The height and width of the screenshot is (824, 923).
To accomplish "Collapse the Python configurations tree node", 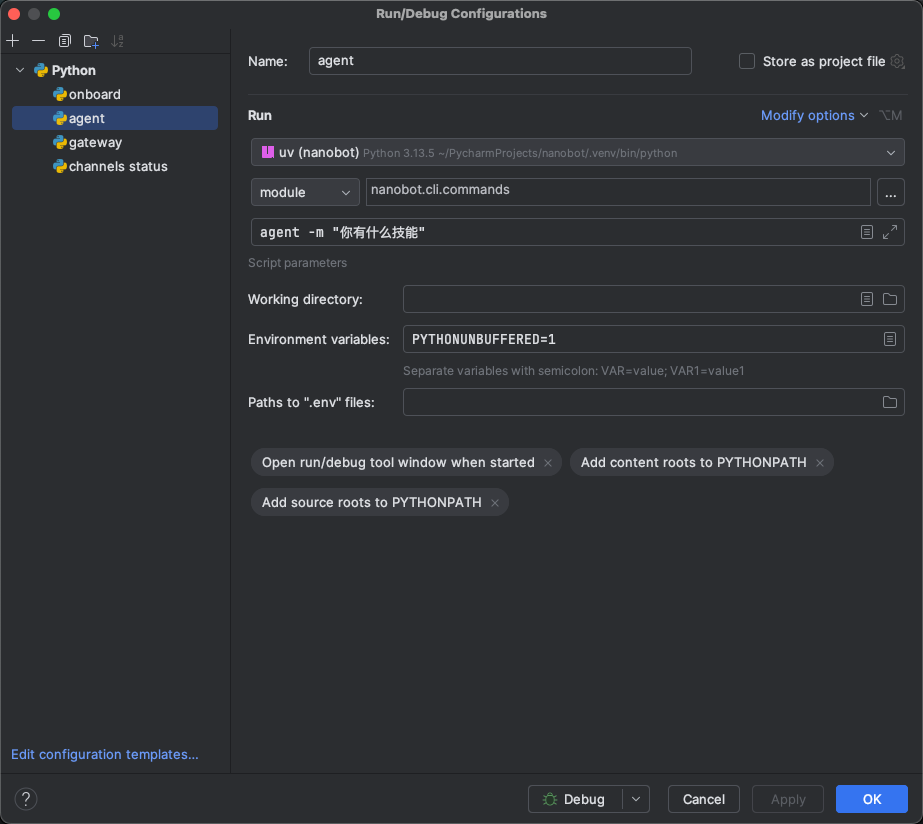I will (x=20, y=70).
